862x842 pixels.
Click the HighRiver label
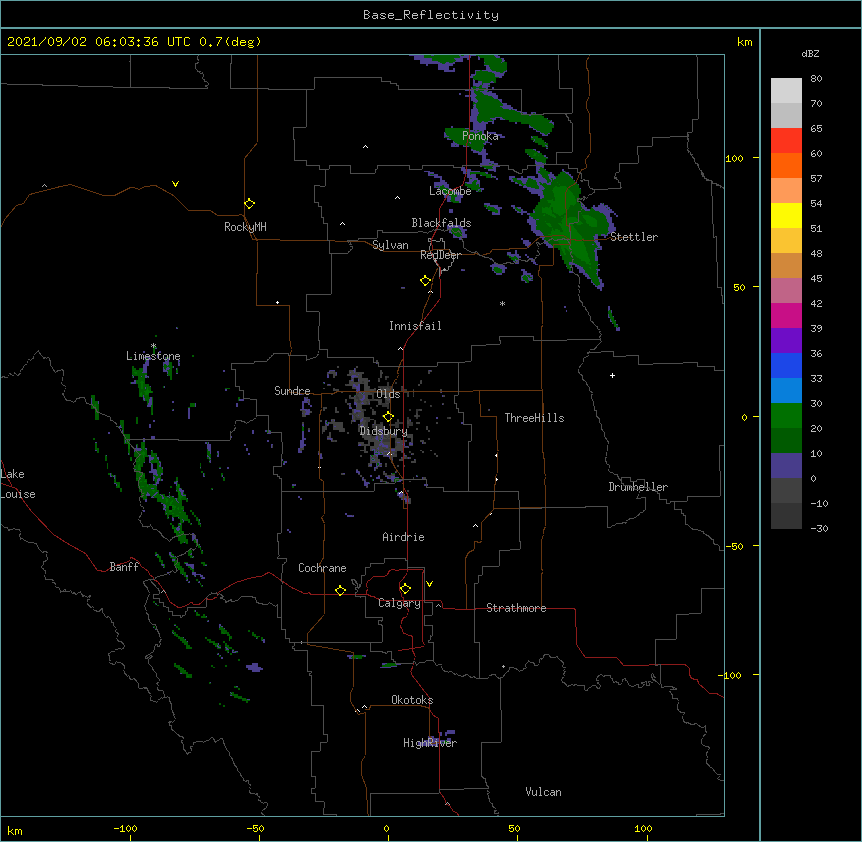point(430,743)
